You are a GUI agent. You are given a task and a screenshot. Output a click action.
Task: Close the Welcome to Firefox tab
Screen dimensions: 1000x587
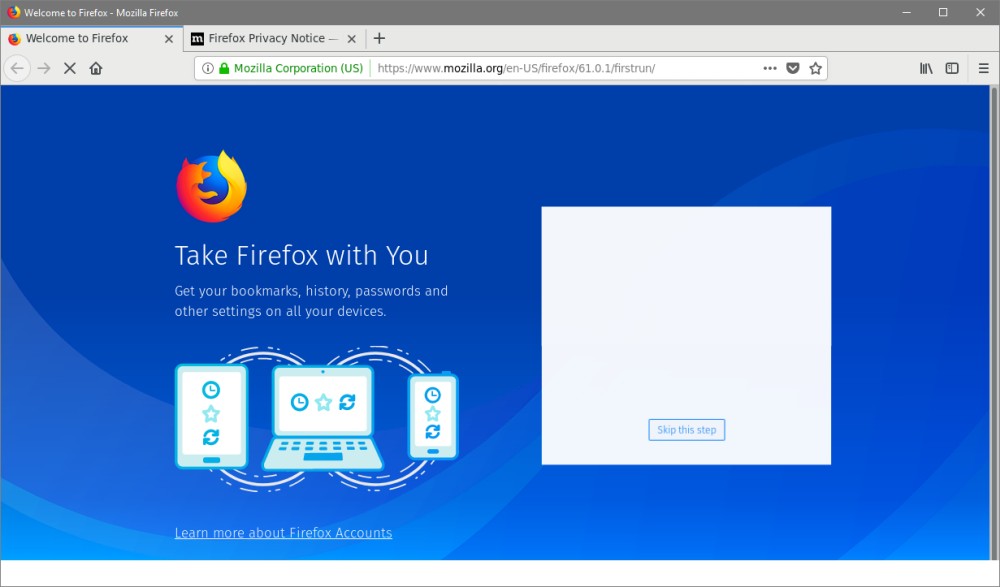[x=168, y=38]
